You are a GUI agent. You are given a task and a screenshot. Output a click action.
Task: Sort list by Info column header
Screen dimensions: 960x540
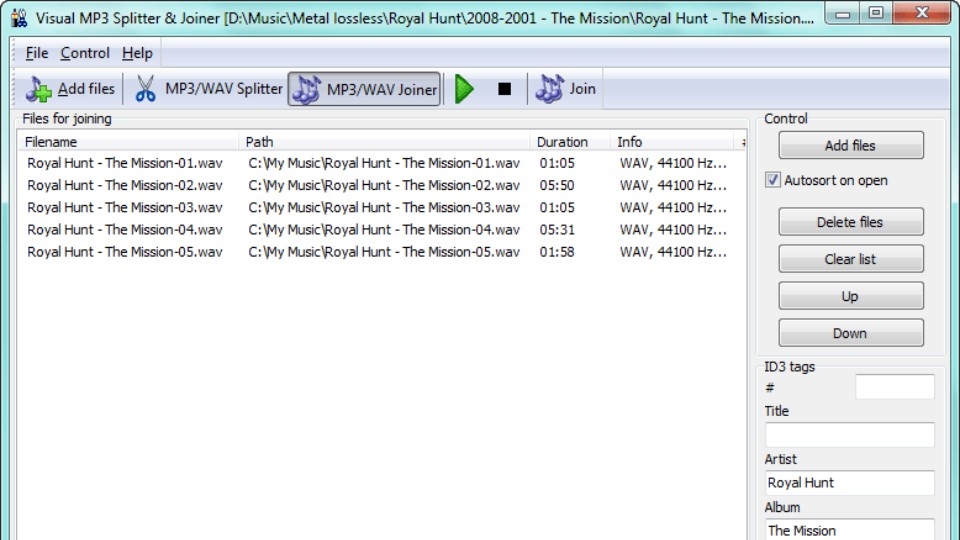click(672, 142)
